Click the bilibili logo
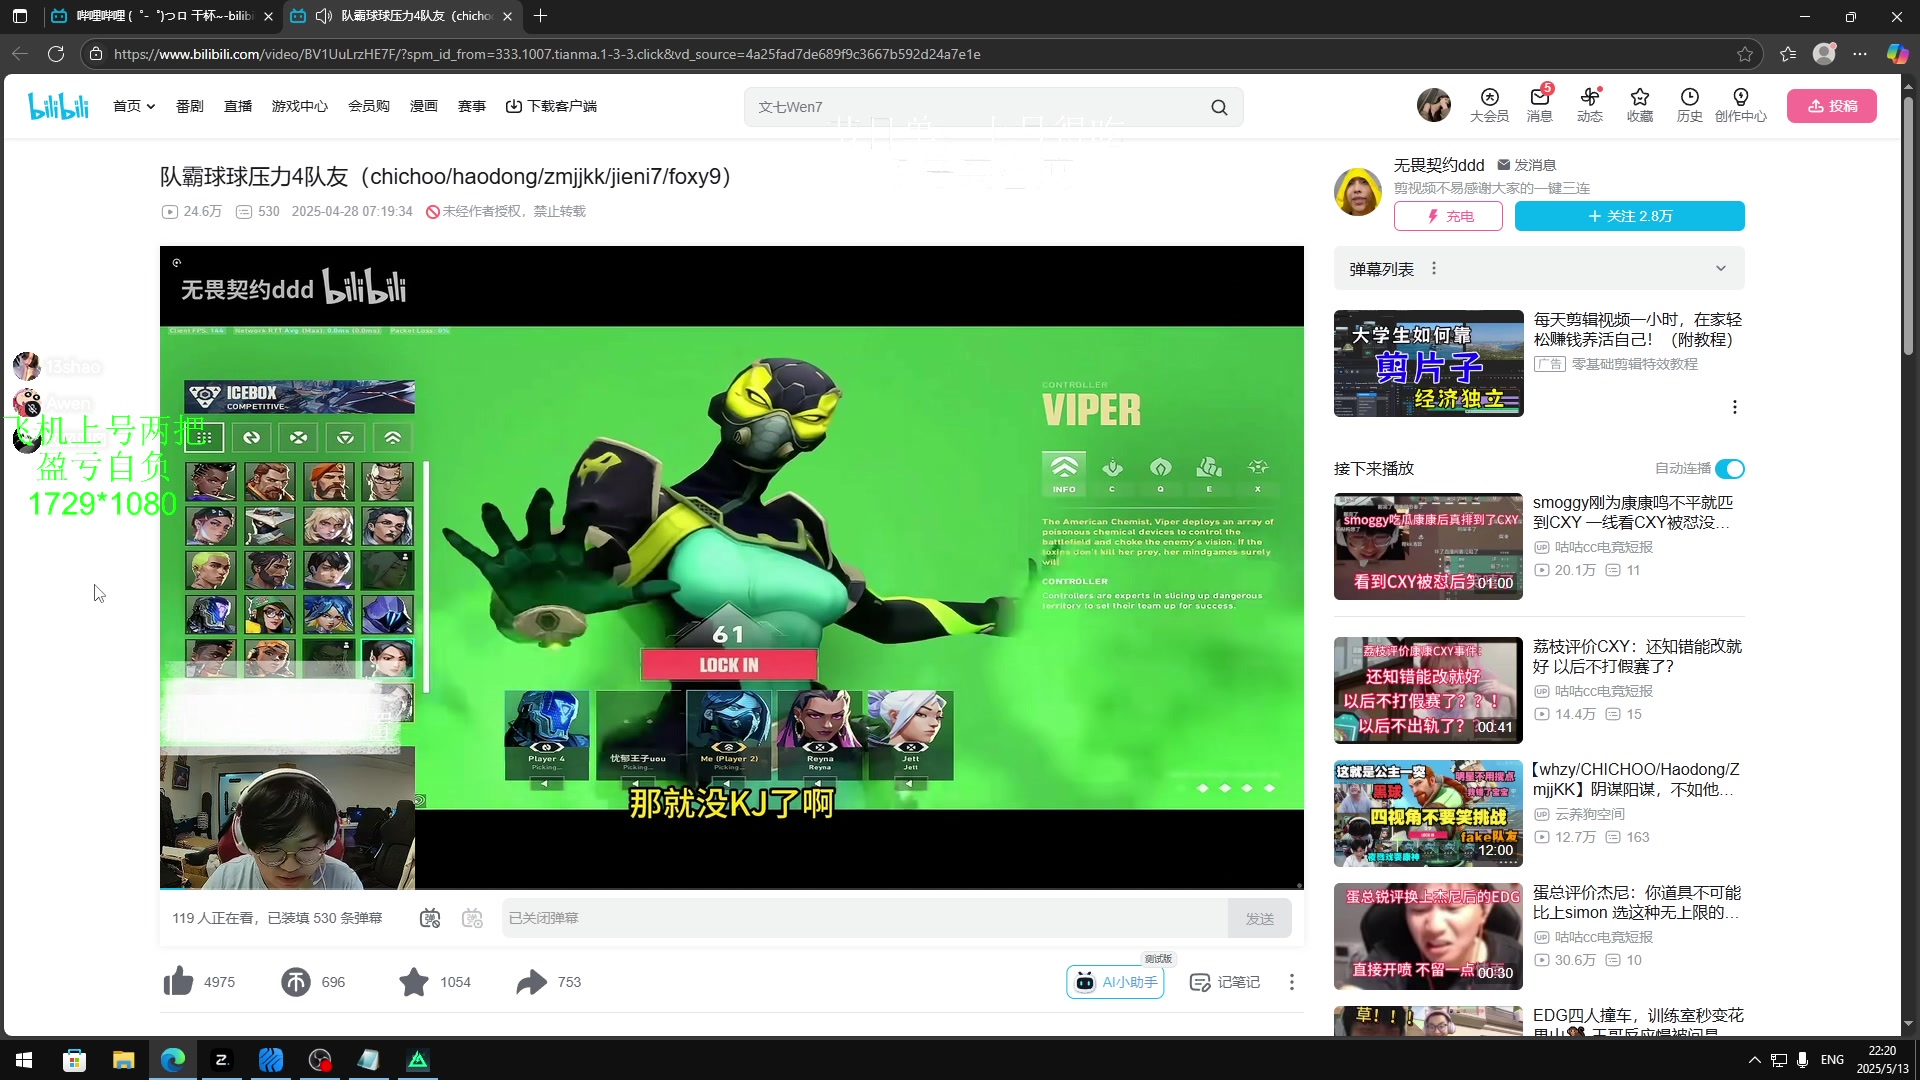 (58, 106)
